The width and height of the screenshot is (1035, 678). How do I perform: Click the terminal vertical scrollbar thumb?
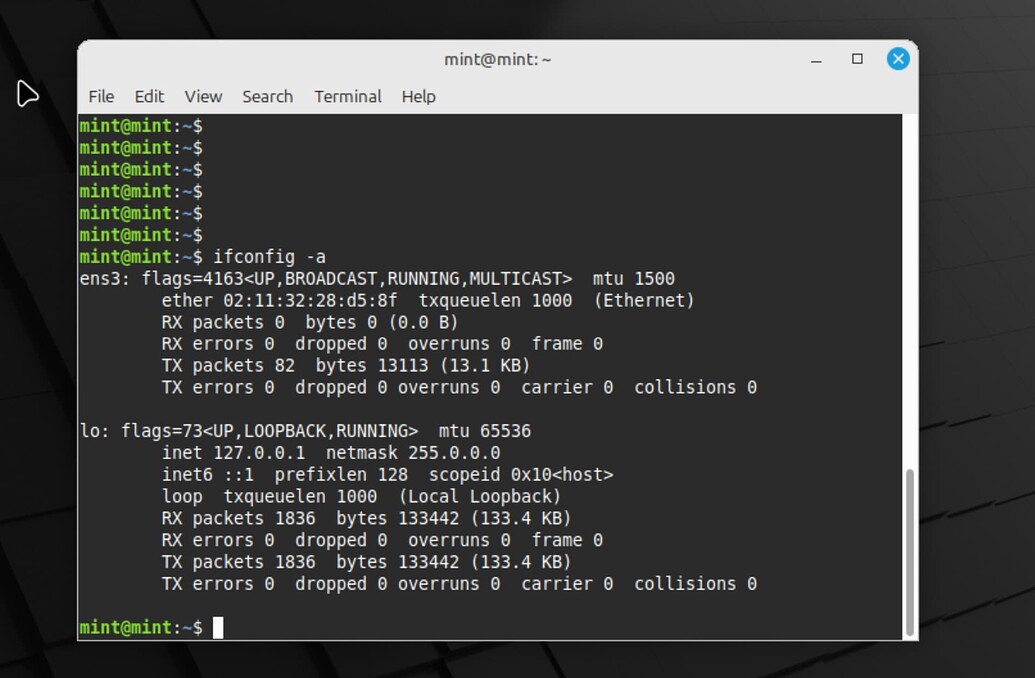pyautogui.click(x=910, y=552)
